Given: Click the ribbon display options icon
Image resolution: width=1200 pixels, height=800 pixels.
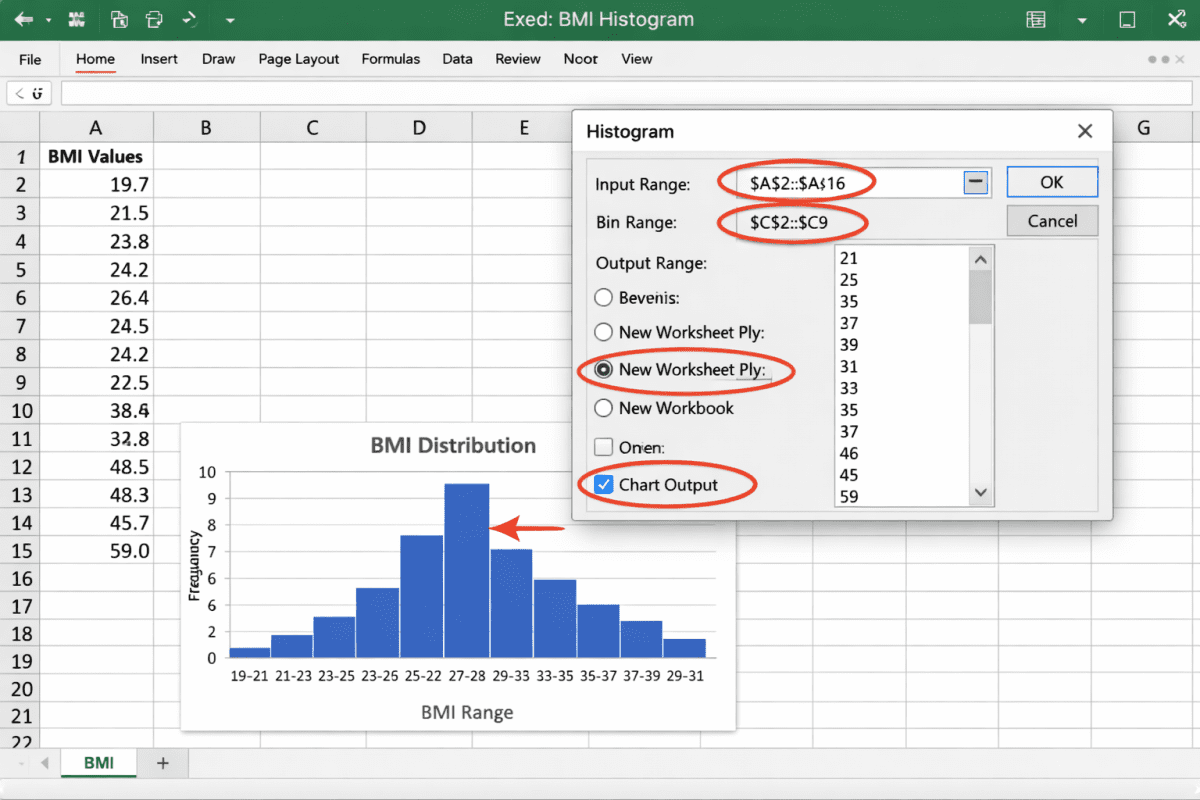Looking at the screenshot, I should (x=1036, y=20).
